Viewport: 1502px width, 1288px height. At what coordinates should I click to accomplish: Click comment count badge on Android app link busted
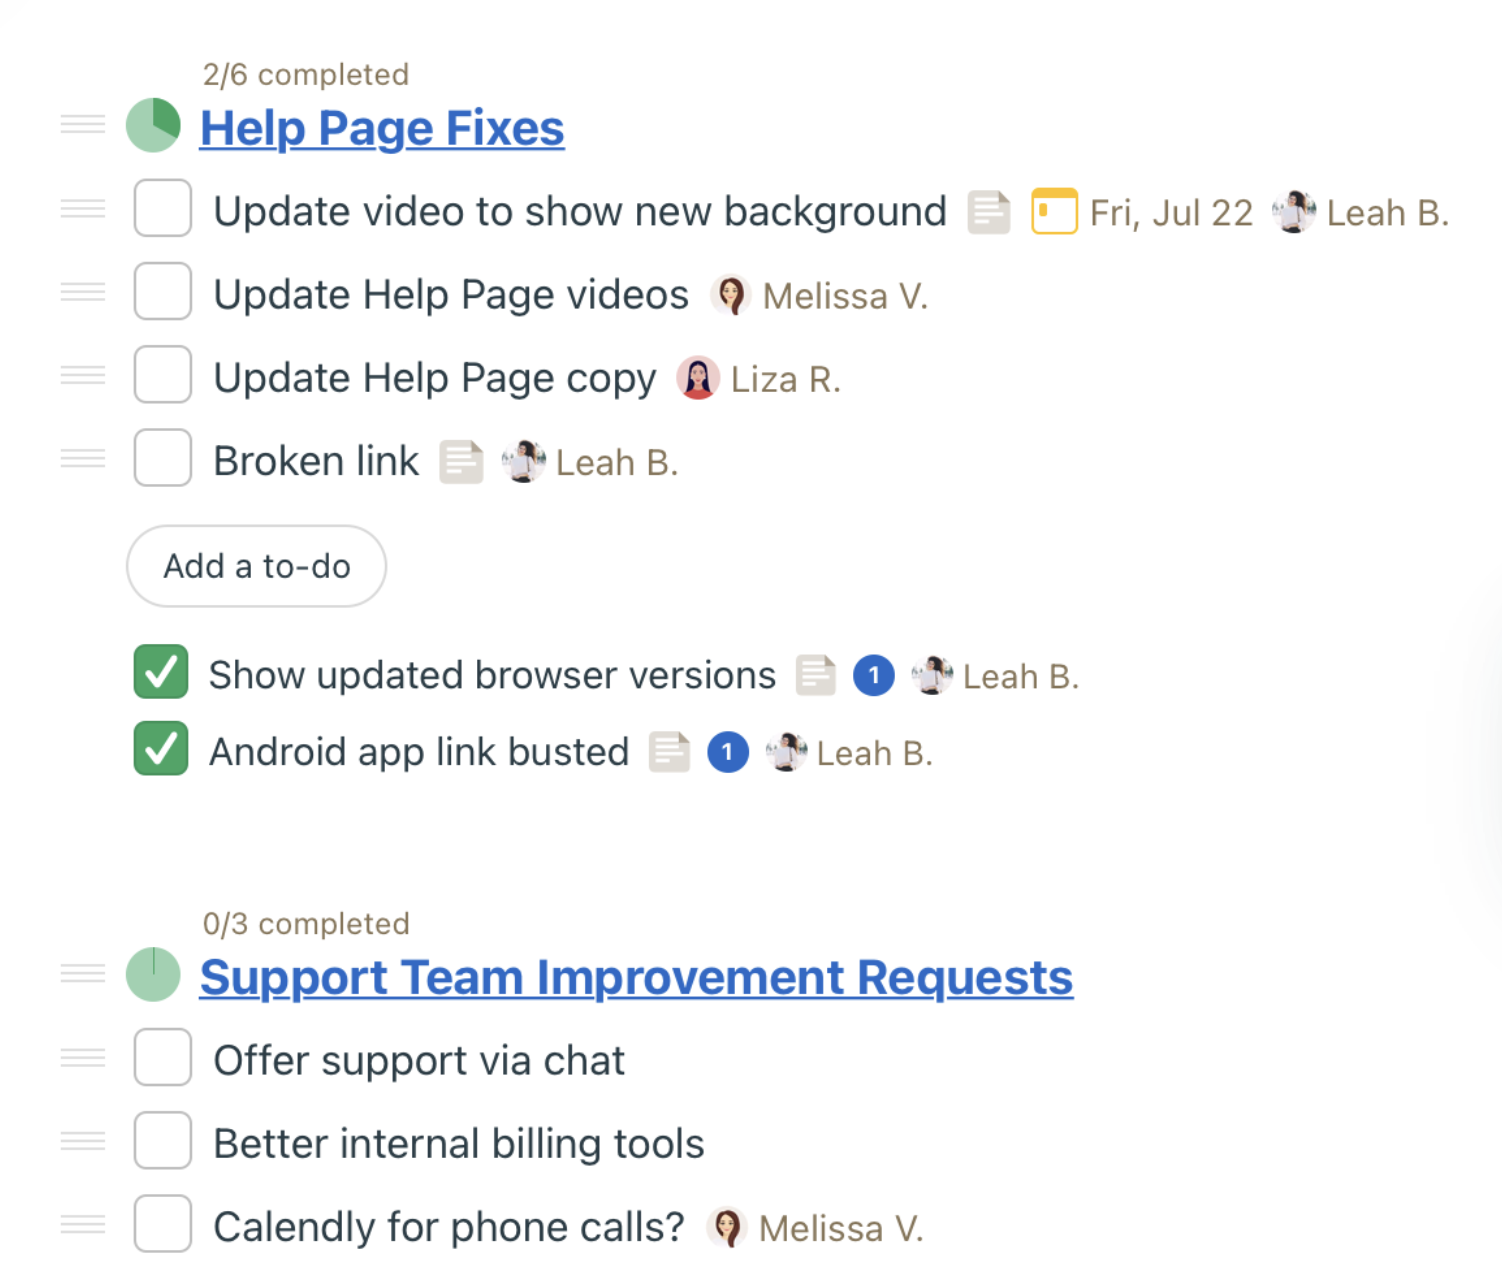click(x=728, y=752)
